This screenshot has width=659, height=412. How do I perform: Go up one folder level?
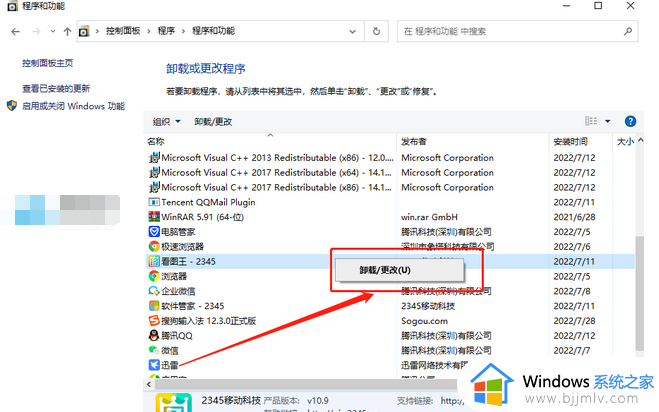coord(67,32)
